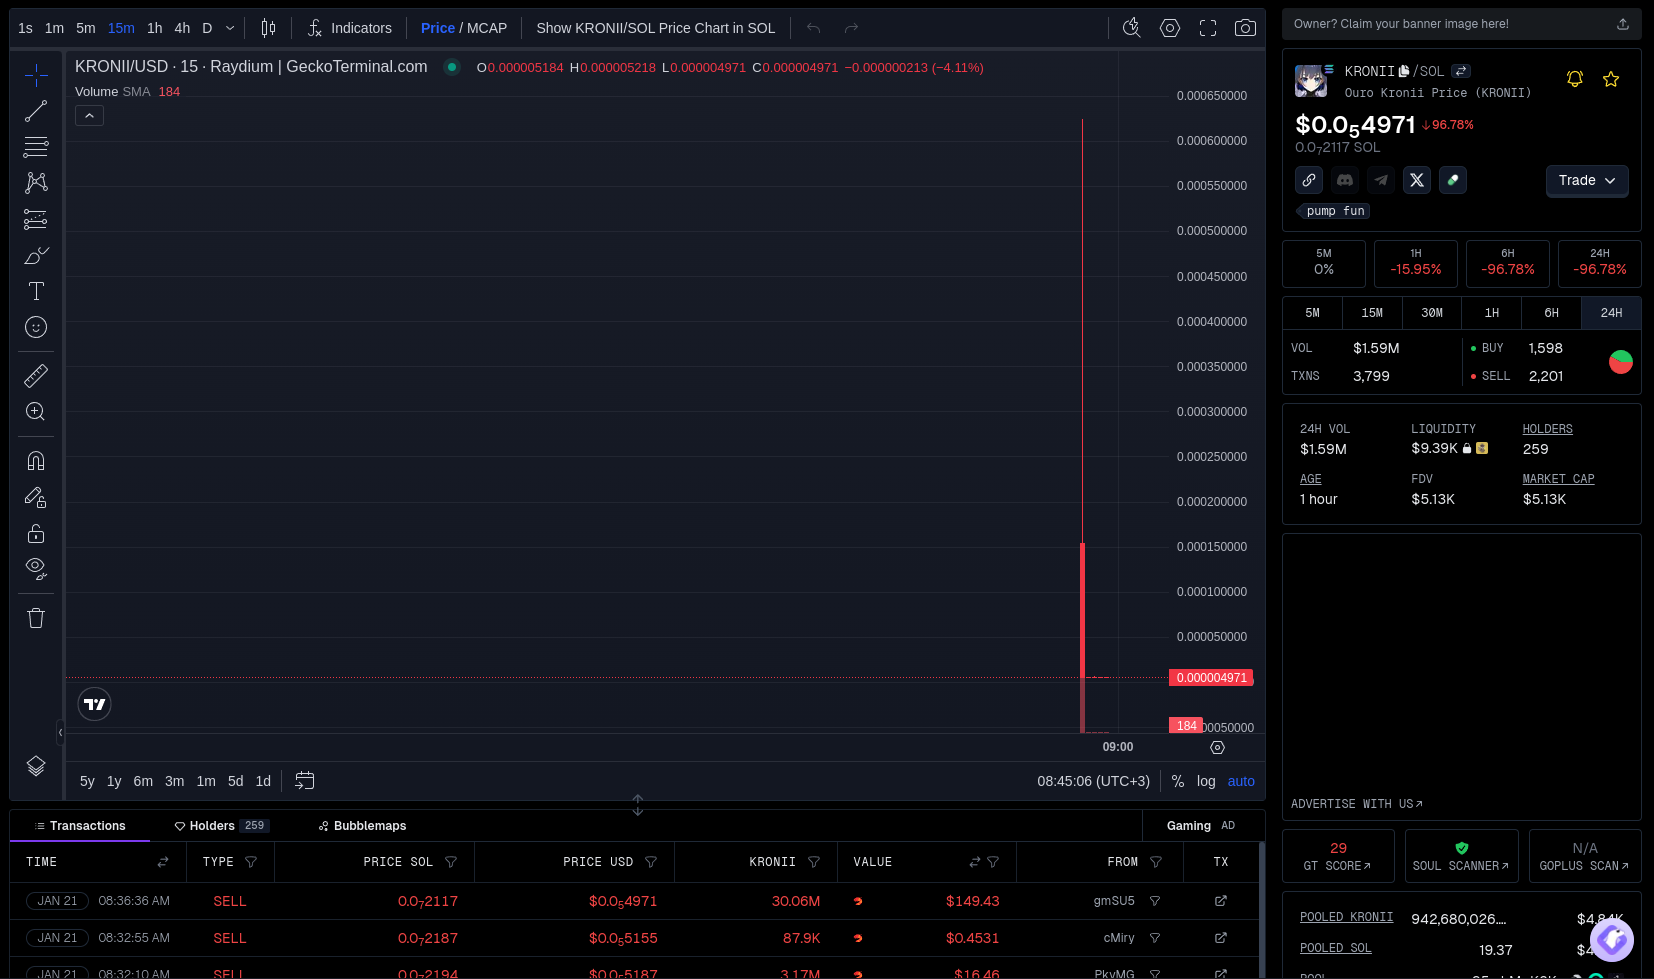Image resolution: width=1654 pixels, height=979 pixels.
Task: Open the SOUL SCANNER link
Action: 1461,857
